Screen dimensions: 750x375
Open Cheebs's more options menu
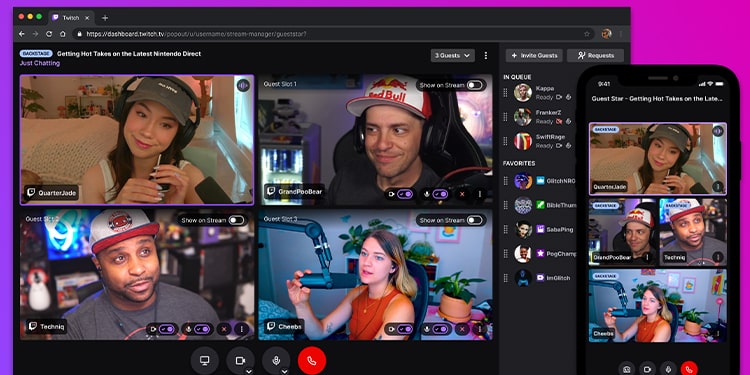click(480, 329)
